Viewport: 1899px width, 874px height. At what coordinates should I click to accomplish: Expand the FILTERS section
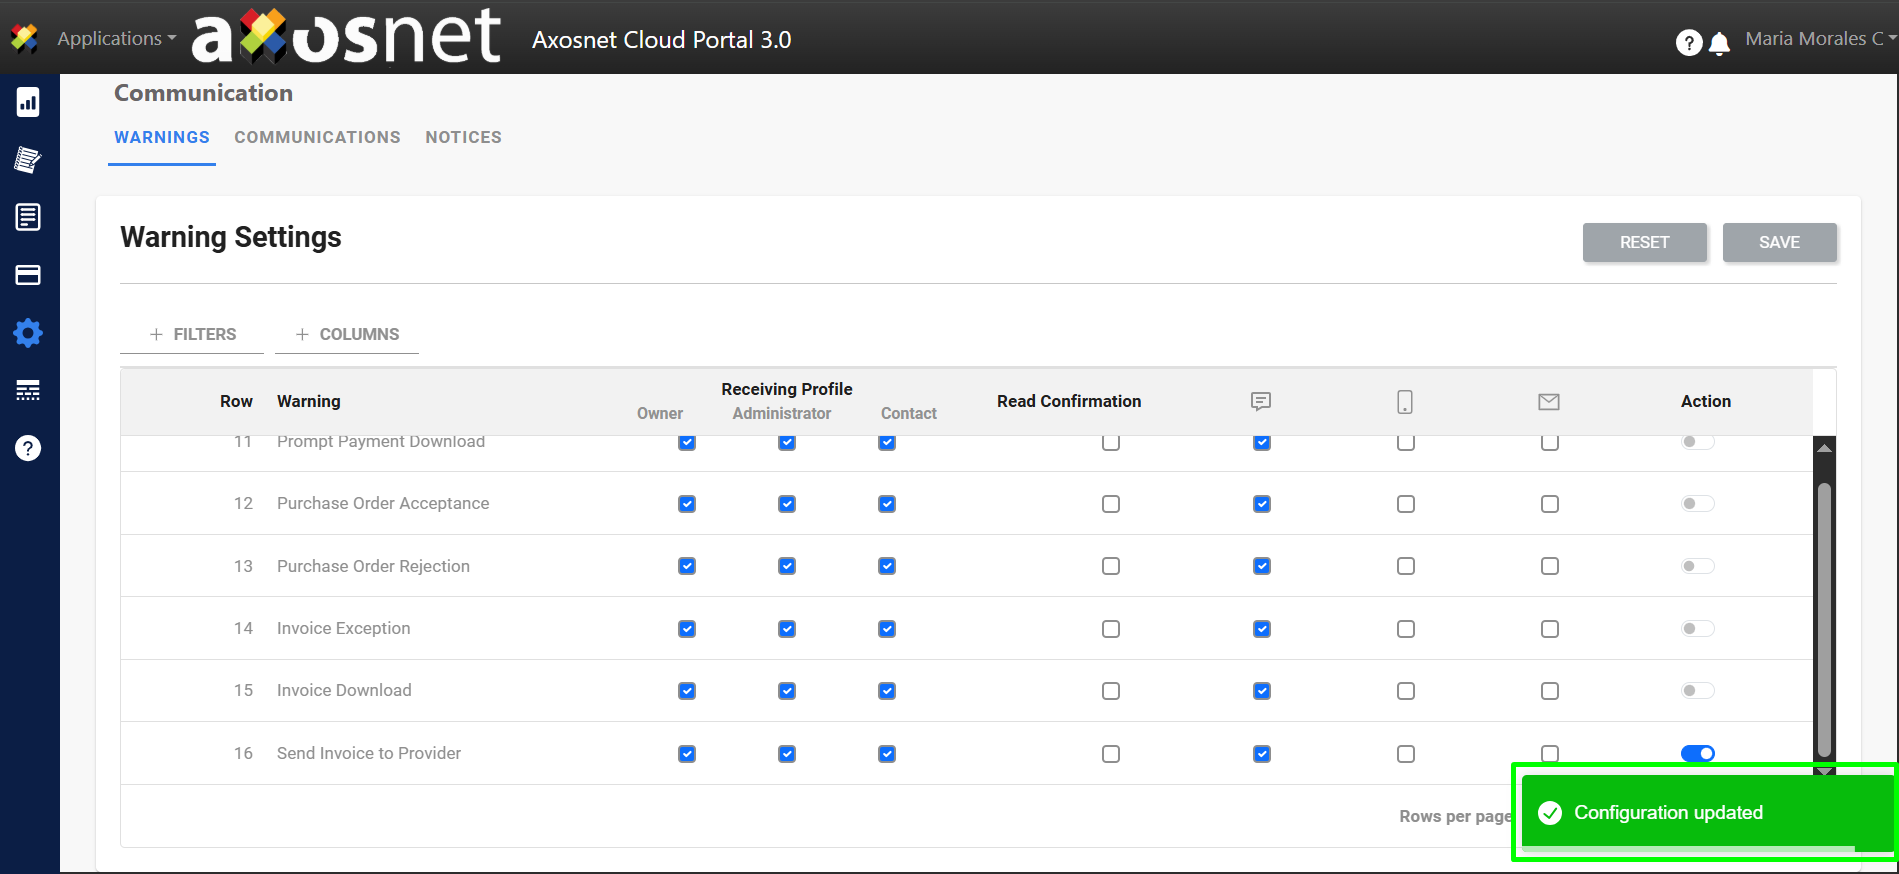(192, 334)
